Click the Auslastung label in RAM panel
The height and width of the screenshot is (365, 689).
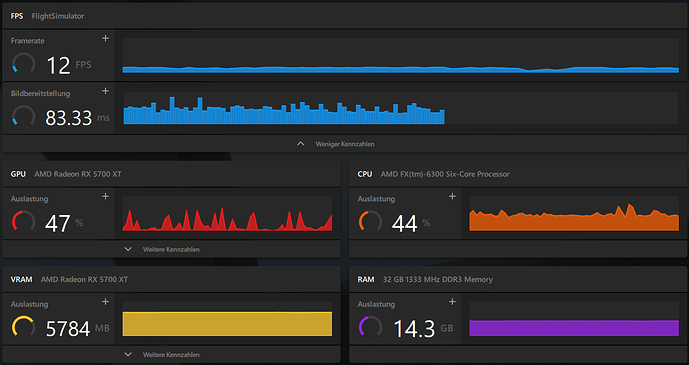[376, 304]
